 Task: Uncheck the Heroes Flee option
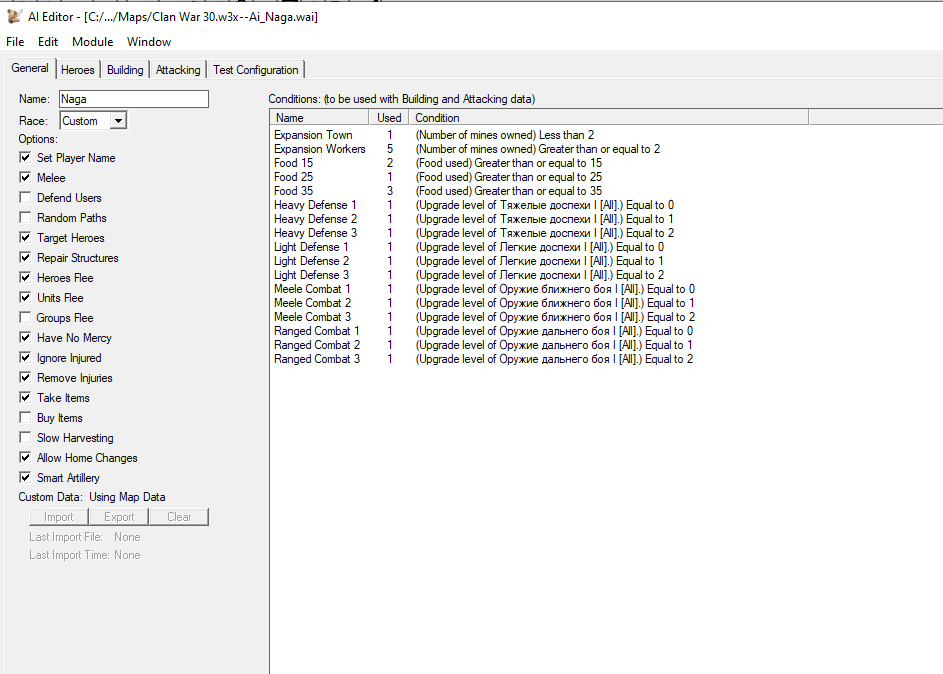(x=25, y=277)
